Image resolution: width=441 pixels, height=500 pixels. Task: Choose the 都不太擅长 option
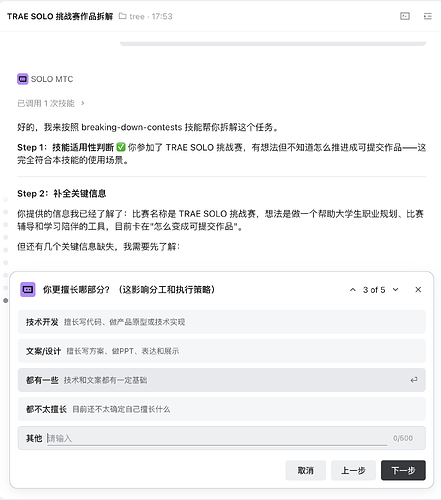click(222, 409)
